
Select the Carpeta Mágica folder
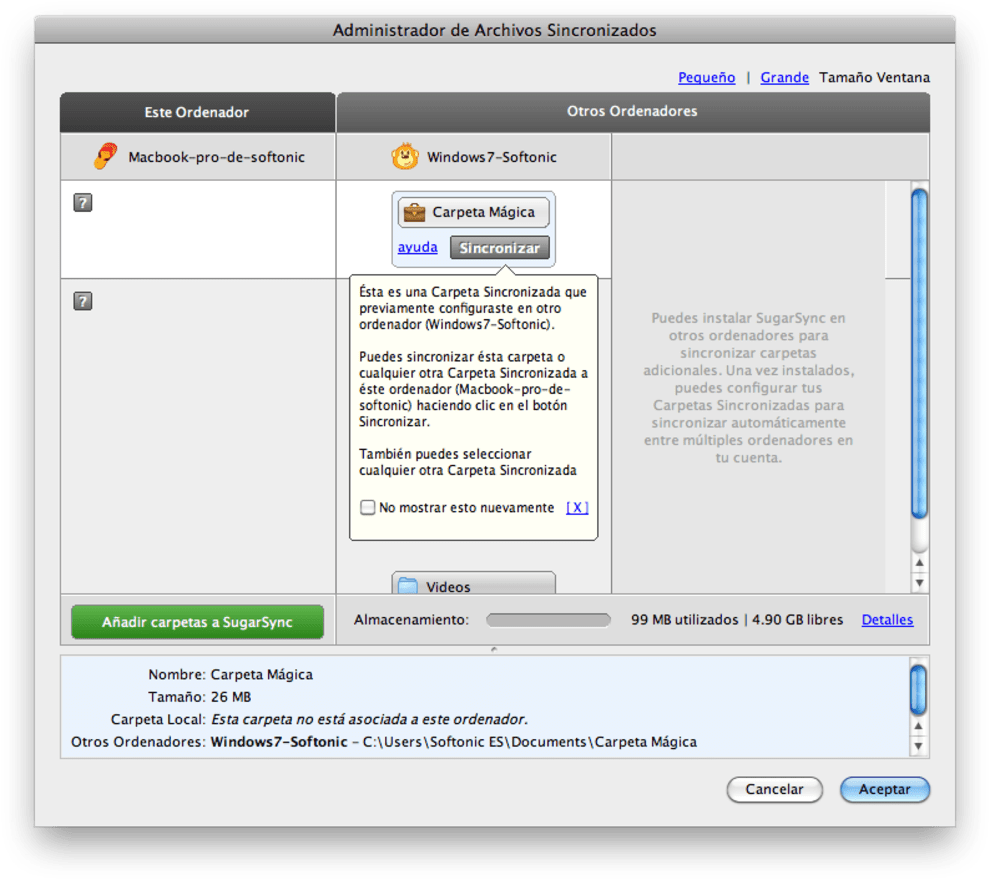click(x=474, y=212)
